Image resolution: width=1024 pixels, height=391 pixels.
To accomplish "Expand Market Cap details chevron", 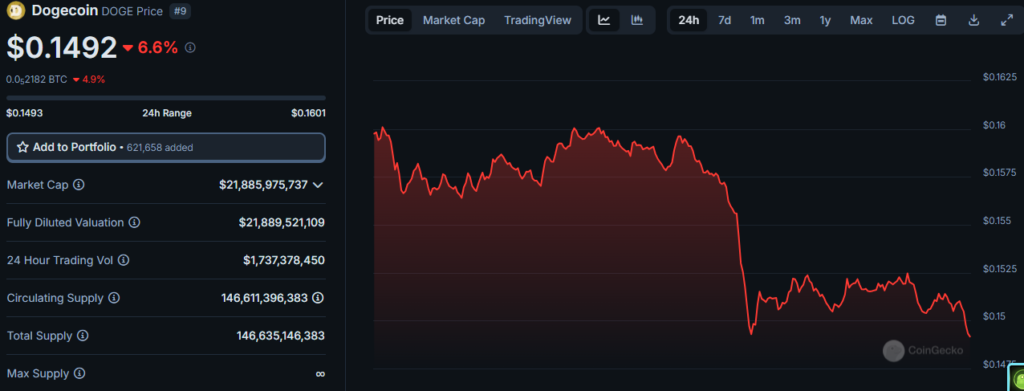I will click(x=318, y=185).
